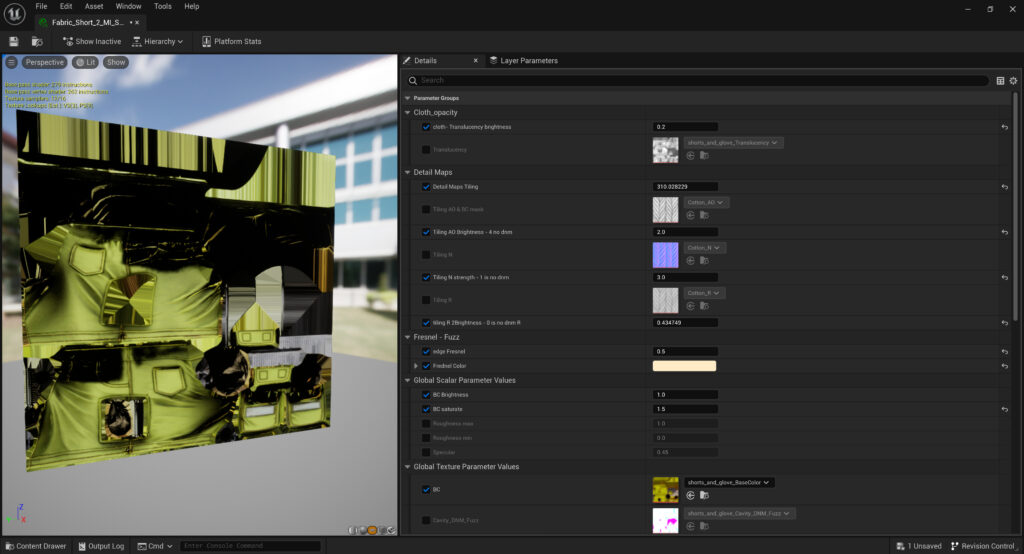
Task: Uncheck the Detail Maps Tiling checkbox
Action: pos(427,187)
